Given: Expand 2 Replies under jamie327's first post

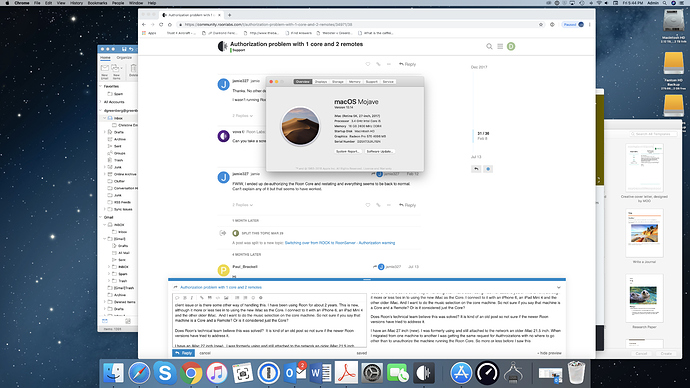Looking at the screenshot, I should click(x=242, y=116).
